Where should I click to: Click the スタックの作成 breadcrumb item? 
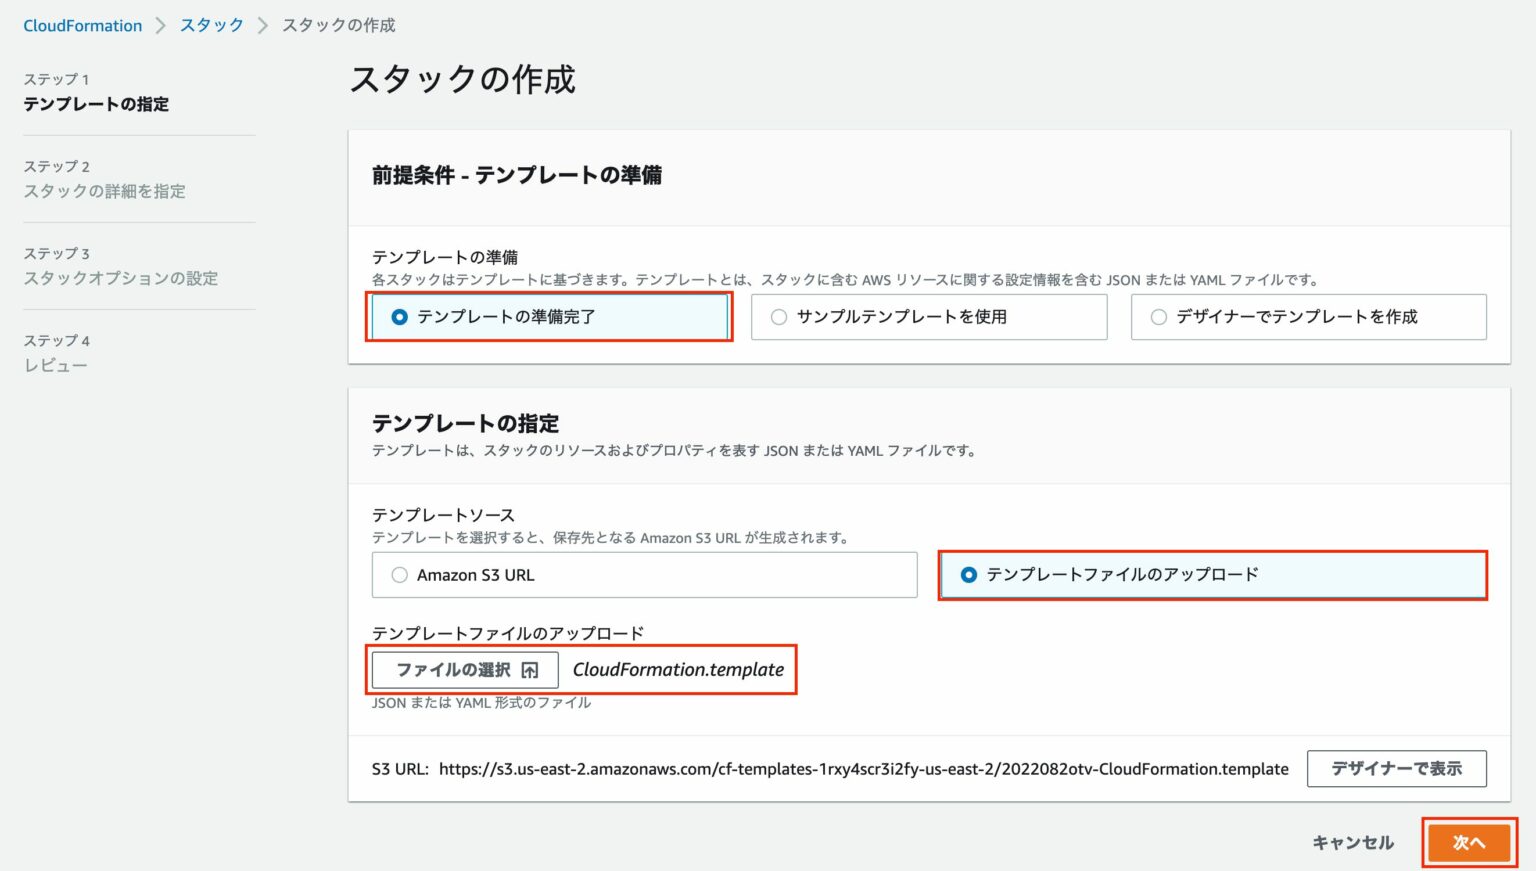[x=340, y=25]
